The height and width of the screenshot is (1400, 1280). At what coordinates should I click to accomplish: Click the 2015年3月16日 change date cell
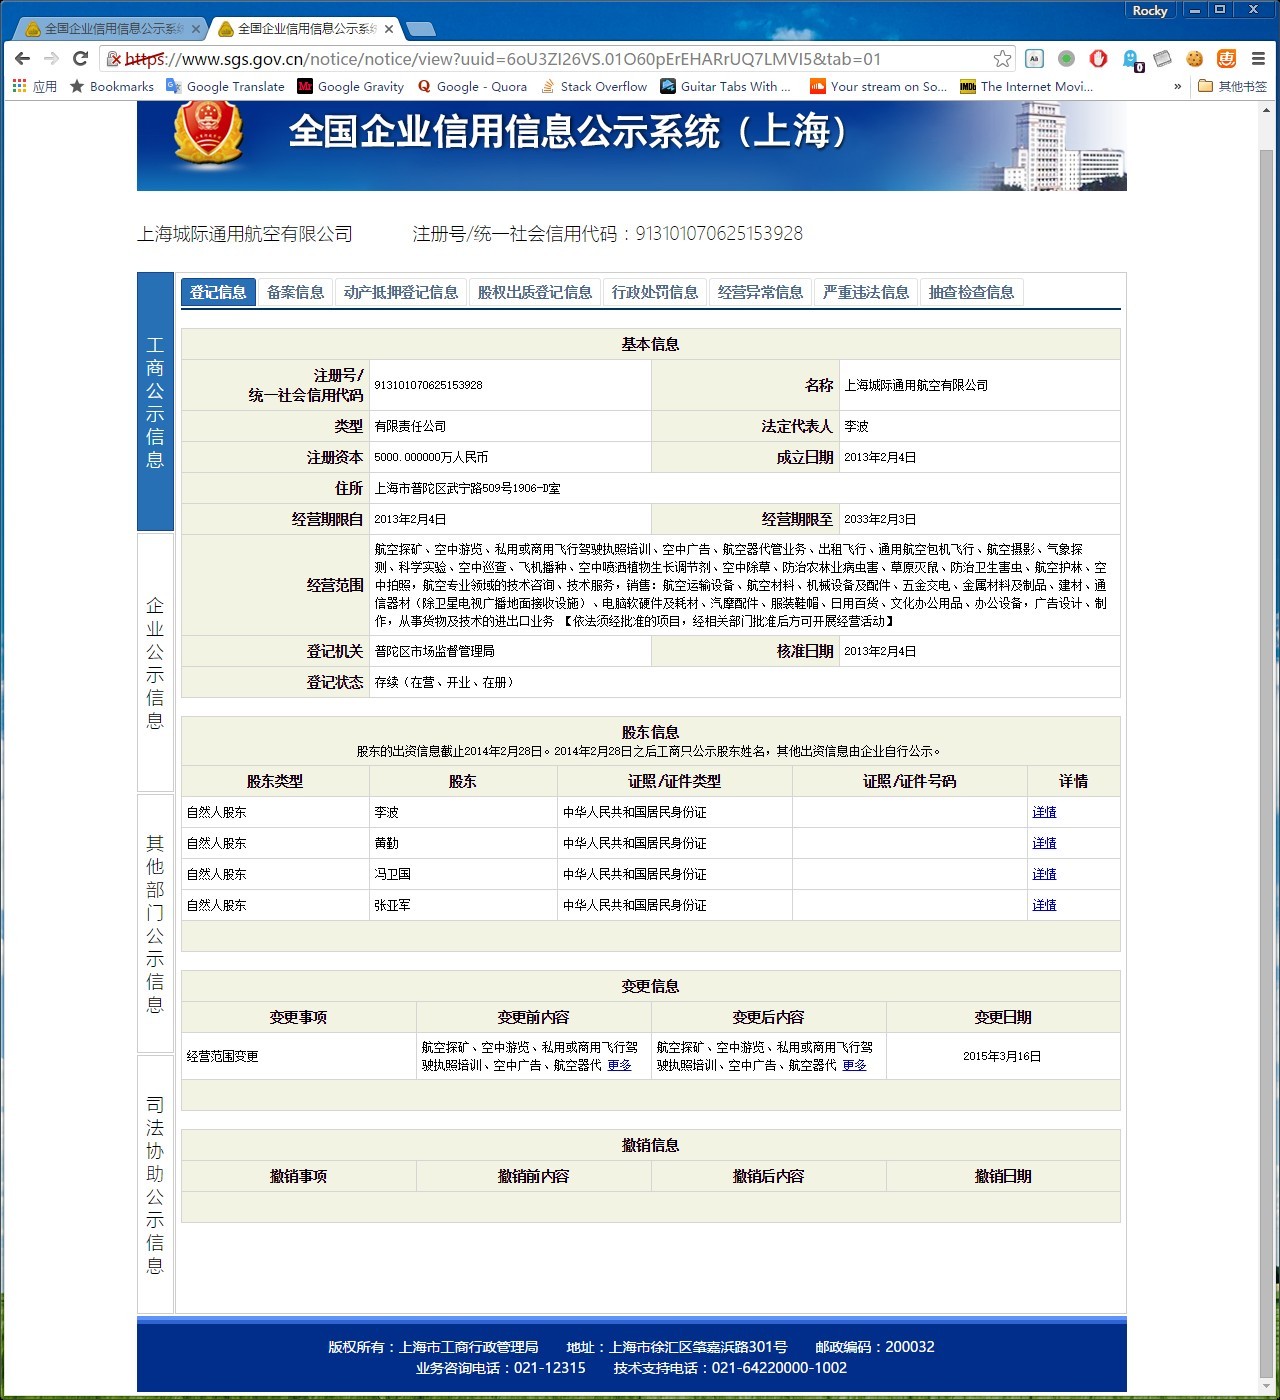click(x=1002, y=1056)
